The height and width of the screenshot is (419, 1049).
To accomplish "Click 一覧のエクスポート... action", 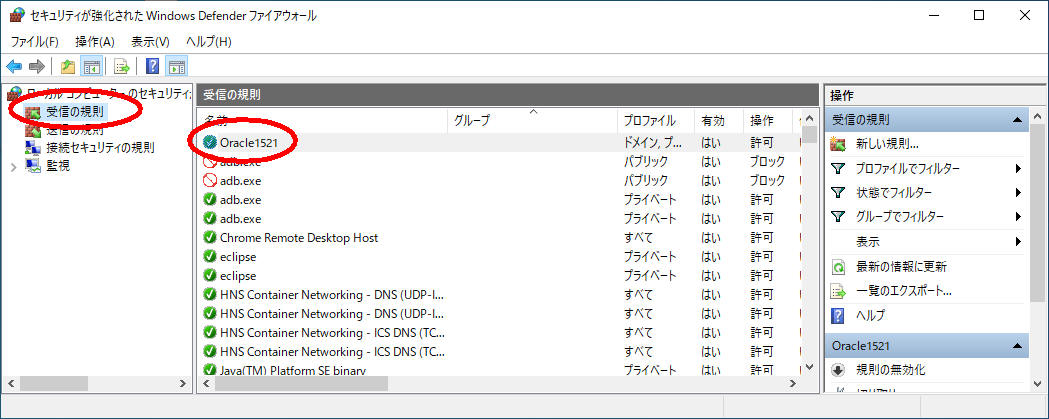I will click(903, 291).
